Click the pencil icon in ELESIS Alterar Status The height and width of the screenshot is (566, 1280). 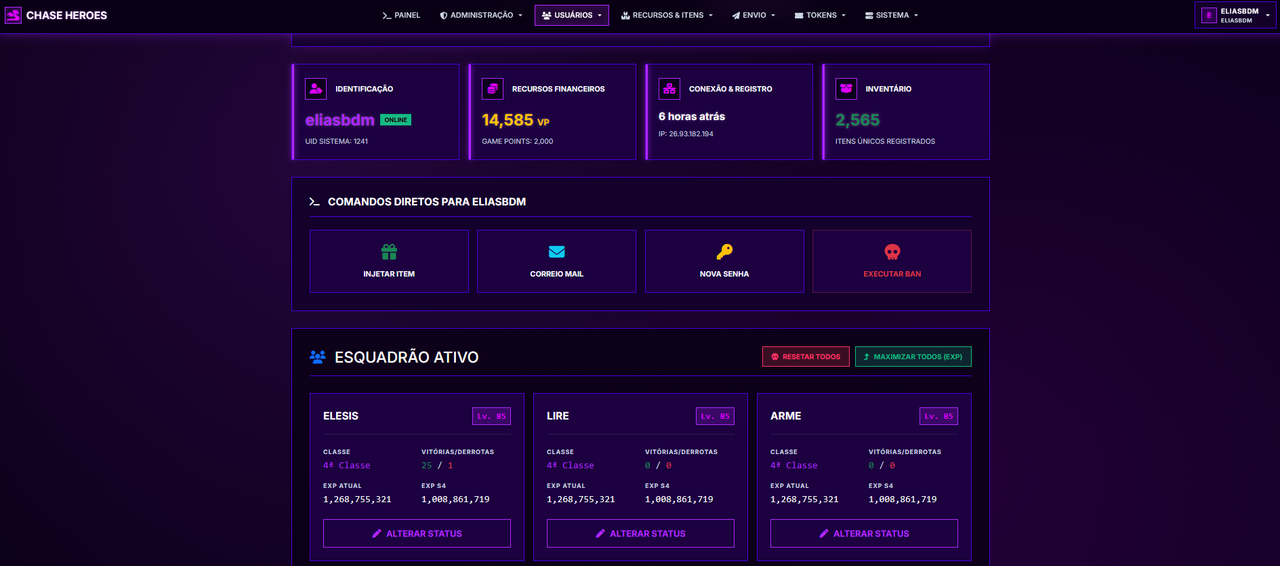[x=377, y=533]
